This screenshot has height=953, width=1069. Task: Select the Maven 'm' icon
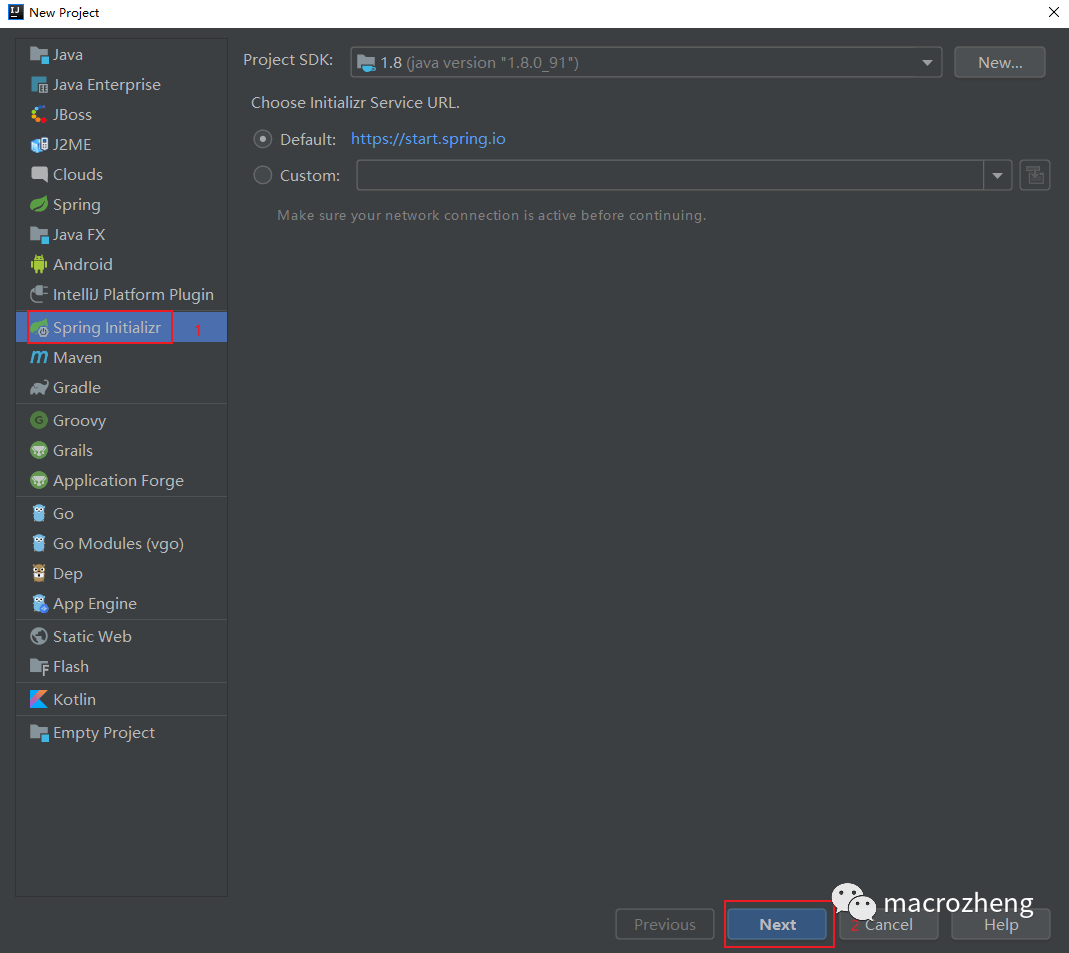click(39, 357)
